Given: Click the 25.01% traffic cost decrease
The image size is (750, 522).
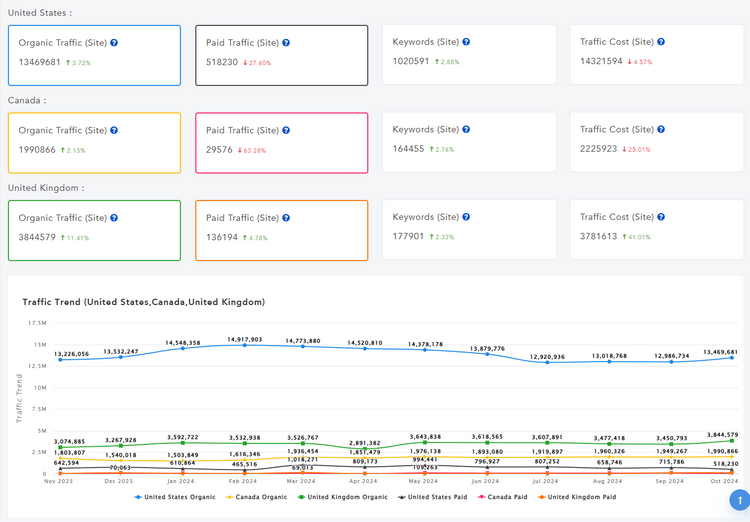Looking at the screenshot, I should 636,150.
